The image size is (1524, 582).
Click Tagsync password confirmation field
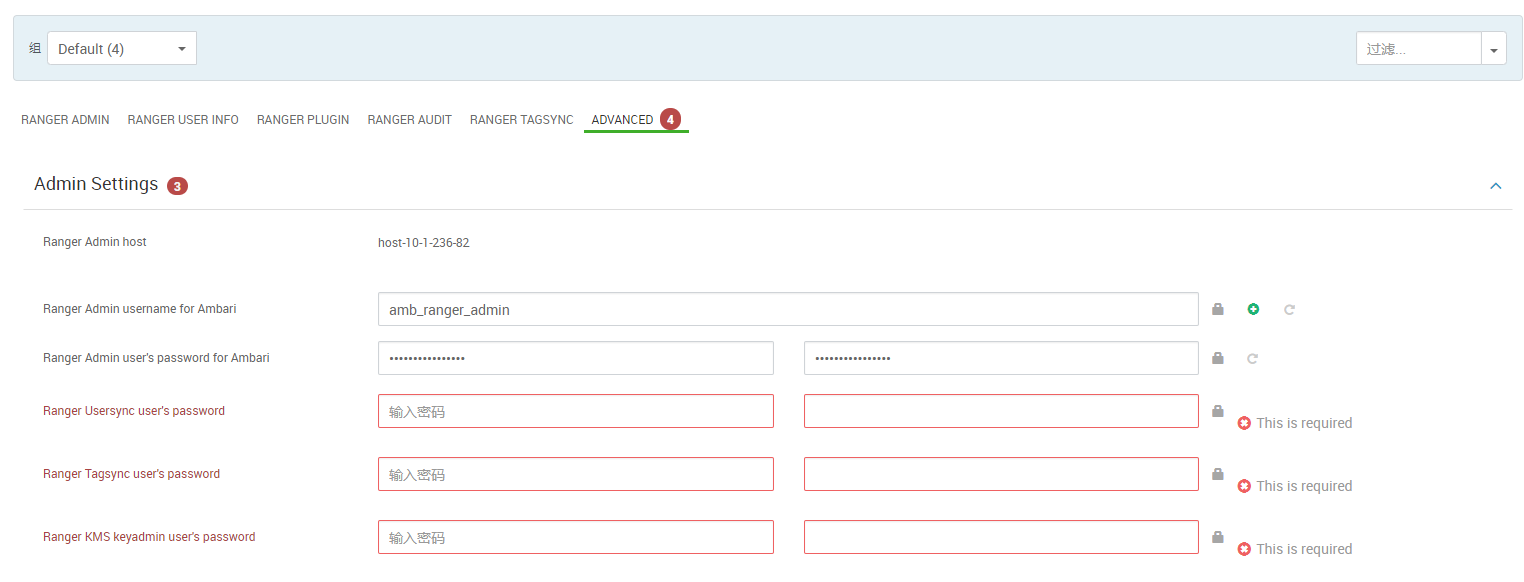[x=1001, y=474]
